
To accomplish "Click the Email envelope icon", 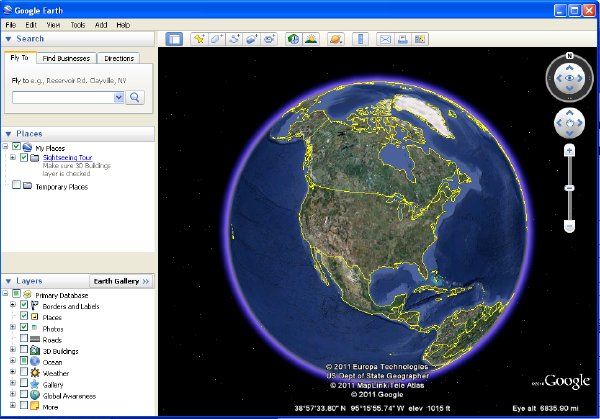I will [385, 39].
